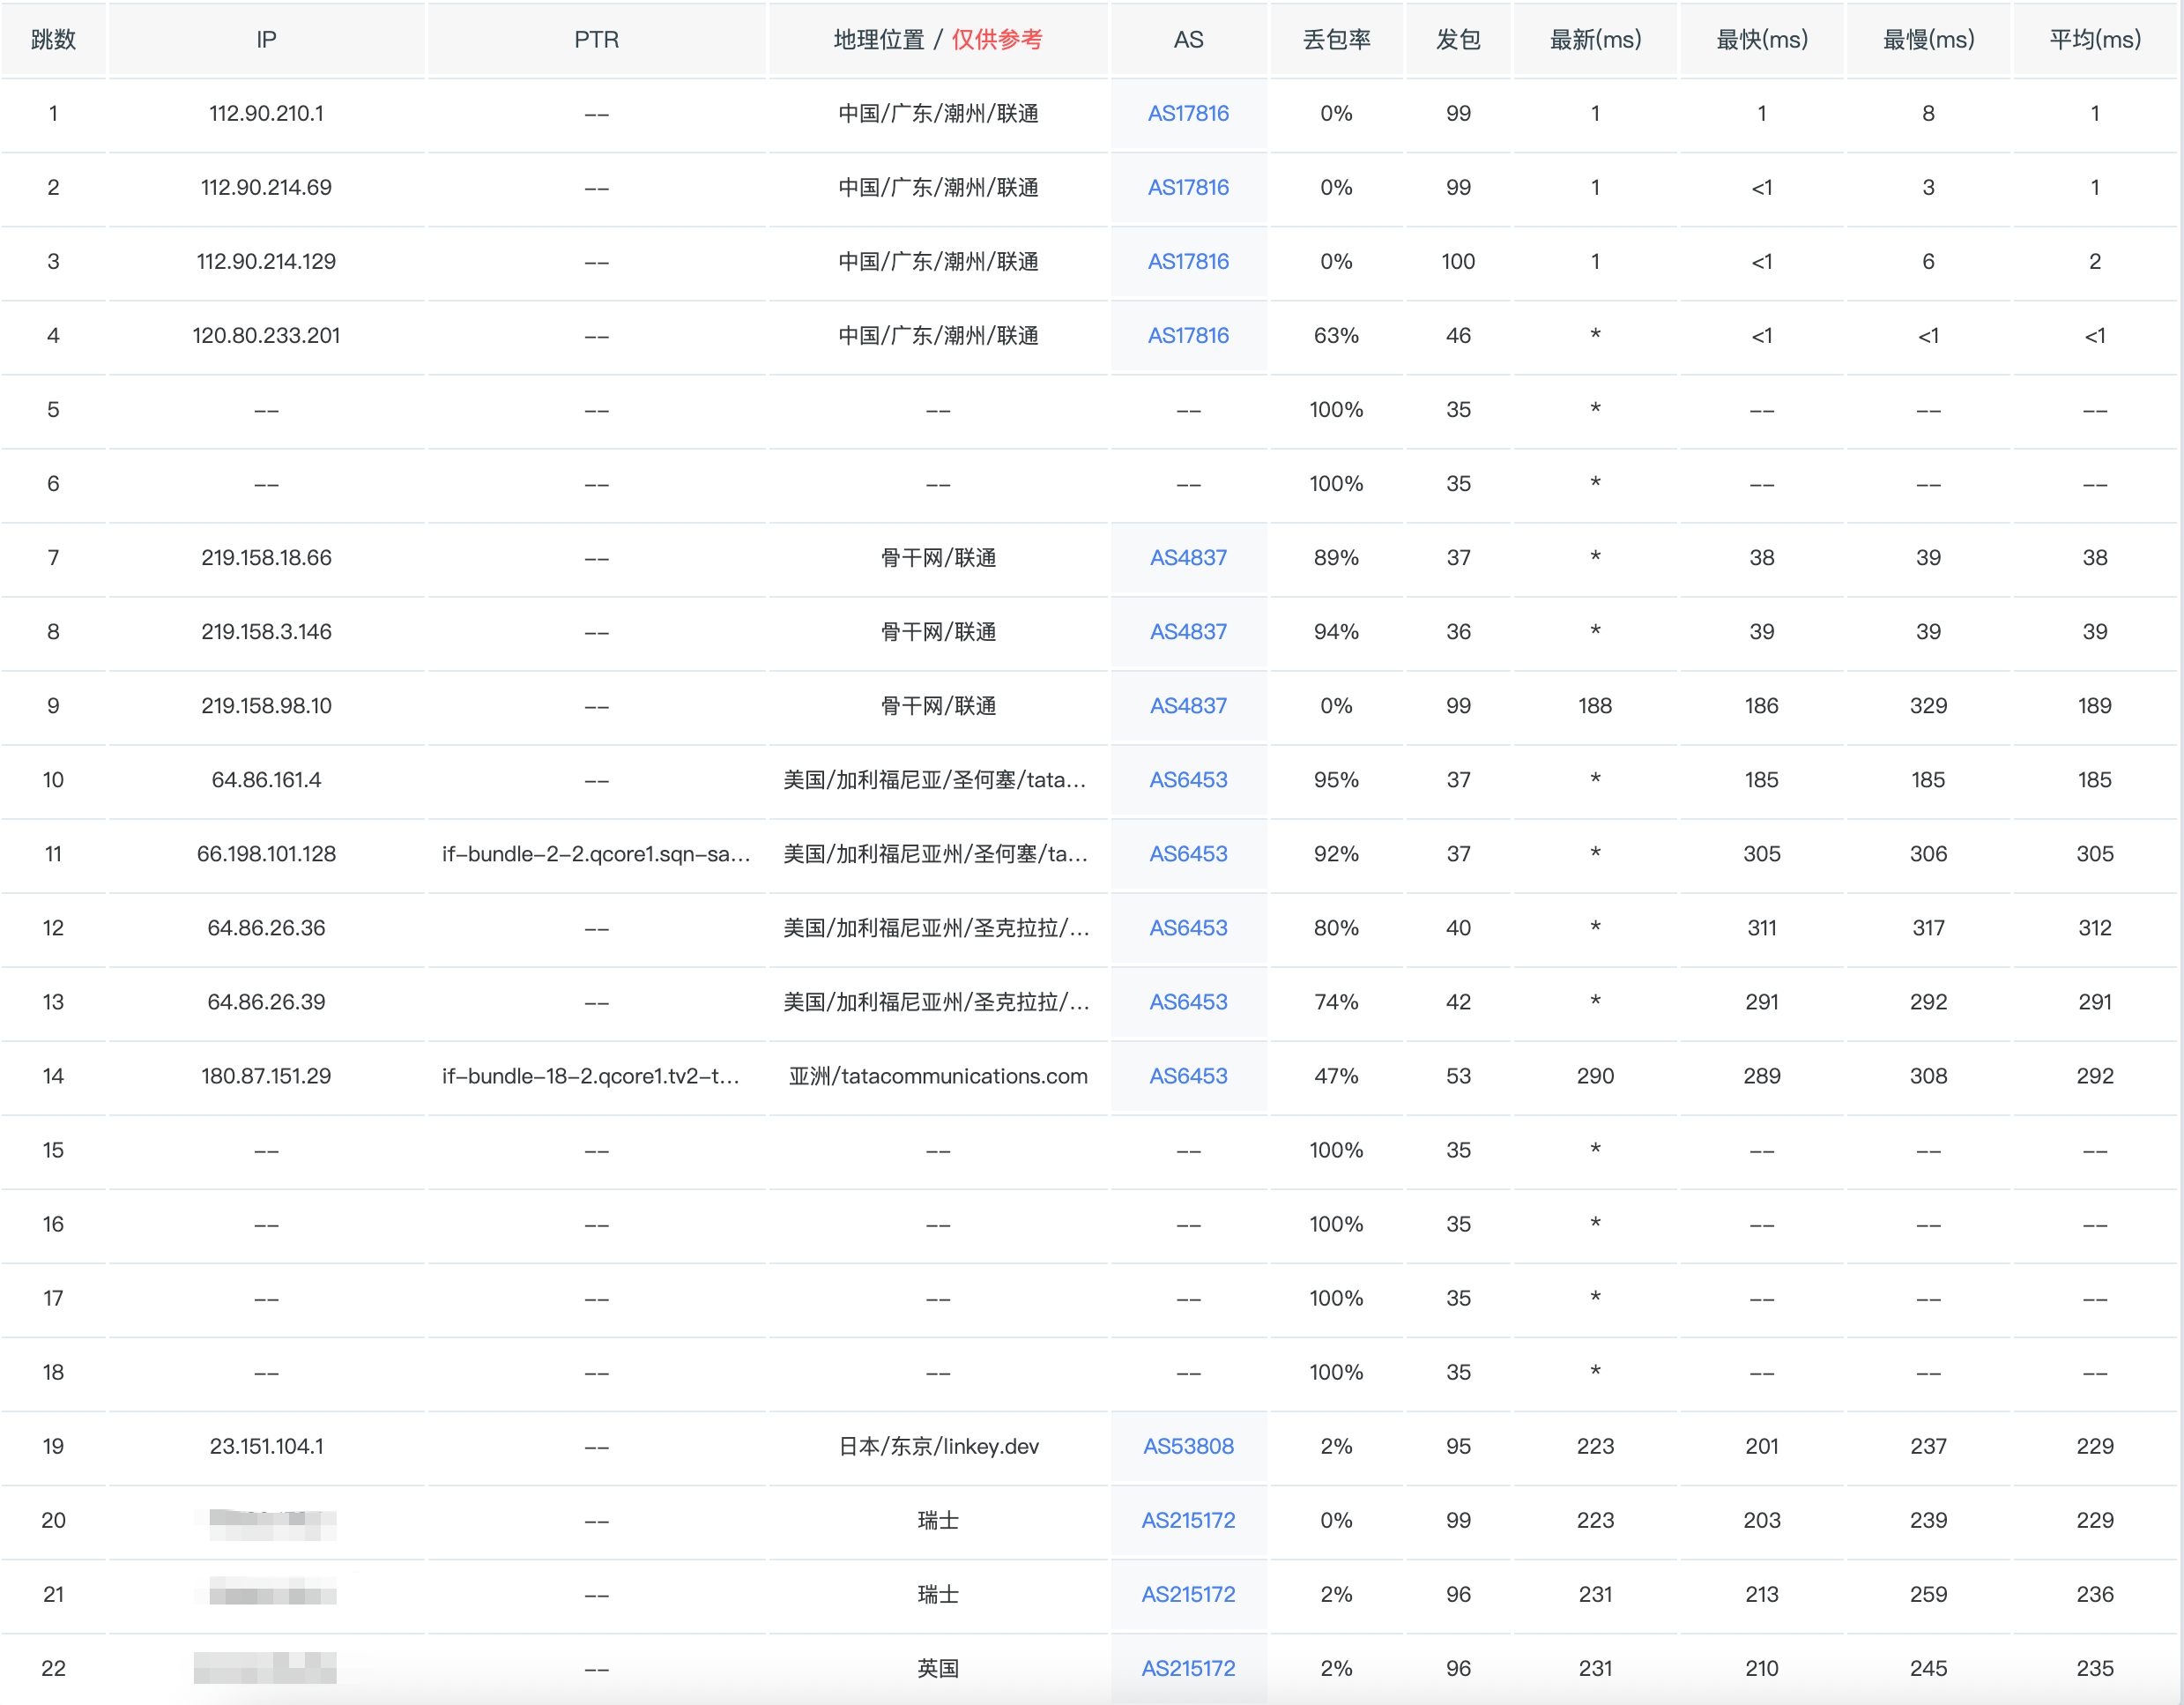
Task: Click the 跳数 column header
Action: point(53,39)
